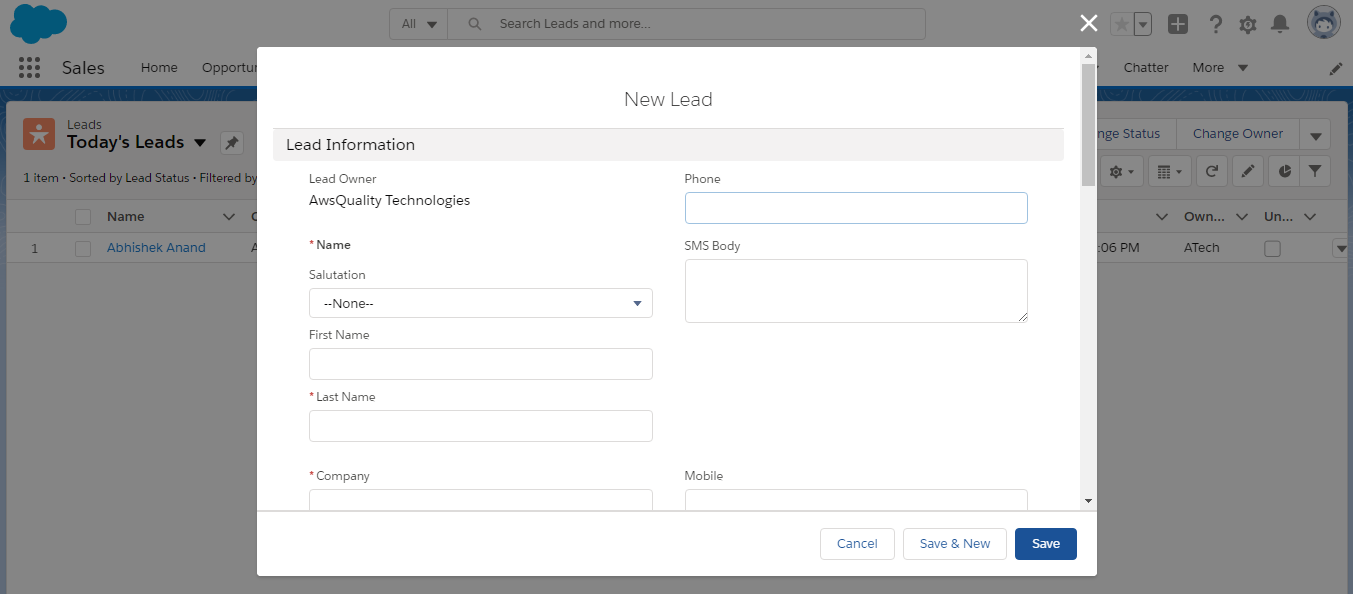Cancel the New Lead dialog
The height and width of the screenshot is (594, 1353).
(x=857, y=544)
